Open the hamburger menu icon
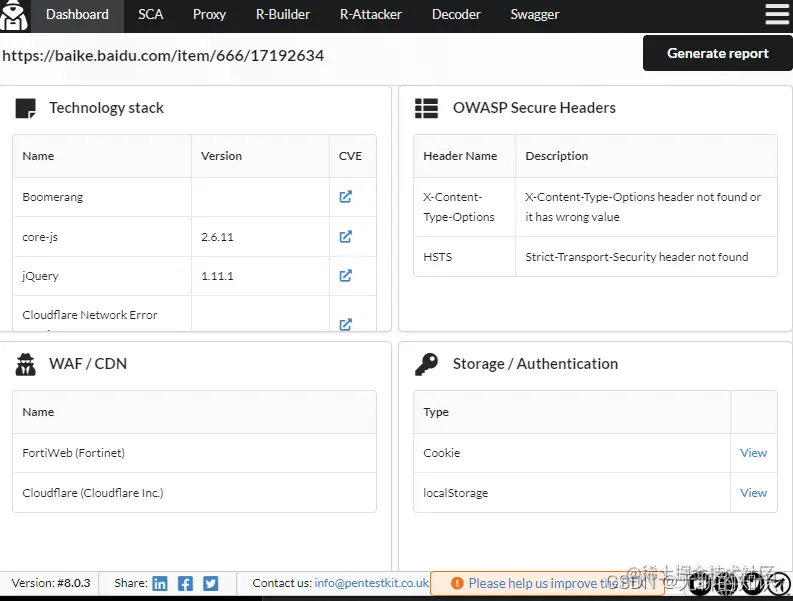 tap(776, 14)
